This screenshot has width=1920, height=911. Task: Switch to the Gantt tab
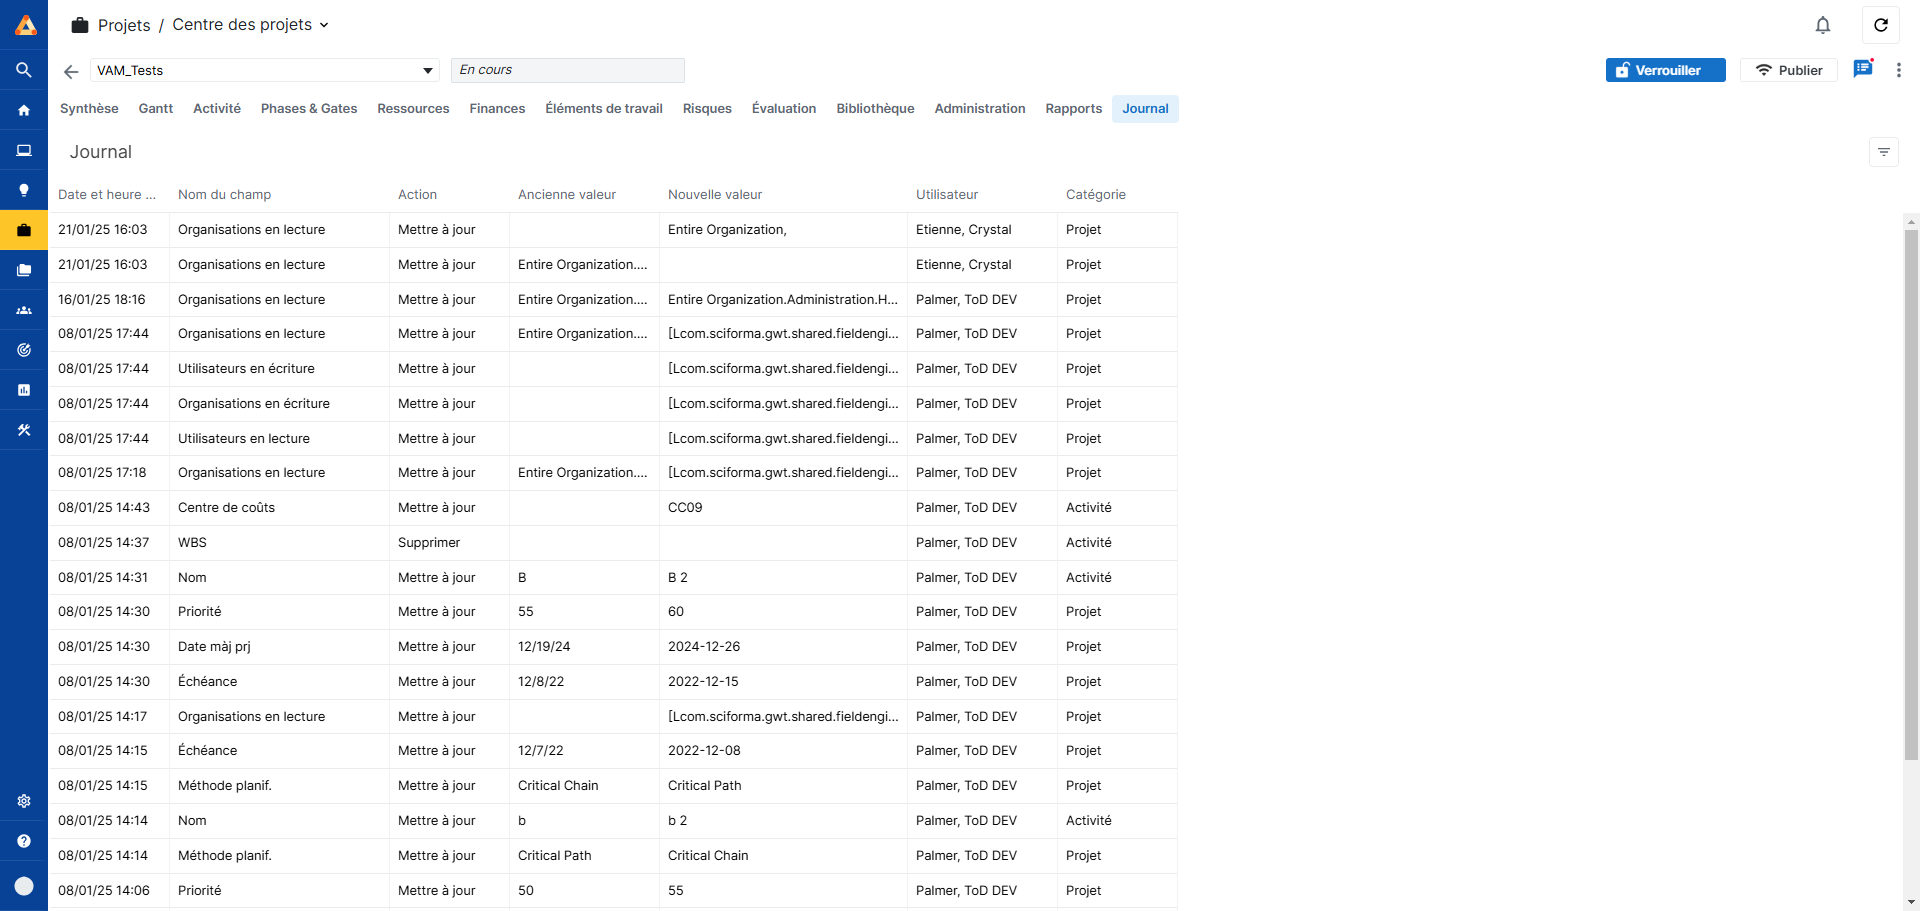point(155,109)
